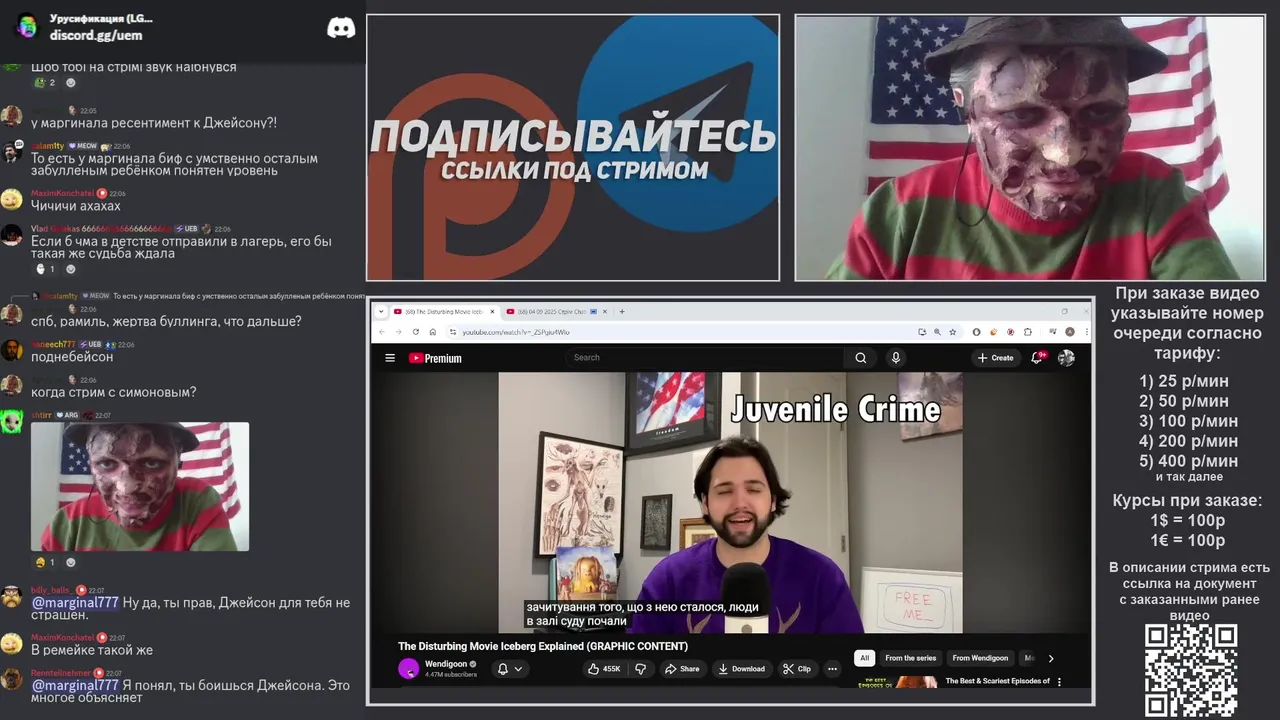The image size is (1280, 720).
Task: Select From Wendigoon chip
Action: tap(980, 658)
